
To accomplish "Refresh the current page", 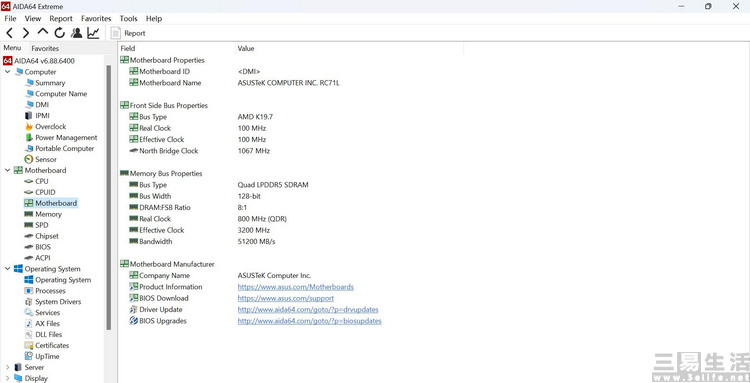I will click(59, 33).
